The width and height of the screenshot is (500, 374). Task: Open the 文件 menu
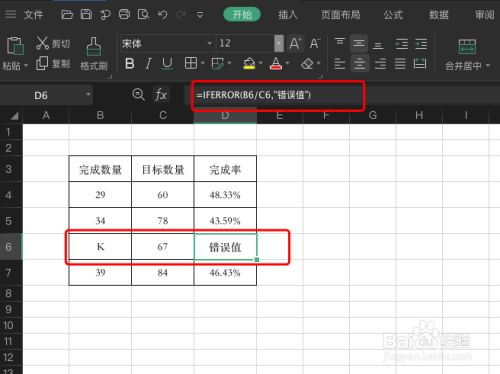(34, 15)
